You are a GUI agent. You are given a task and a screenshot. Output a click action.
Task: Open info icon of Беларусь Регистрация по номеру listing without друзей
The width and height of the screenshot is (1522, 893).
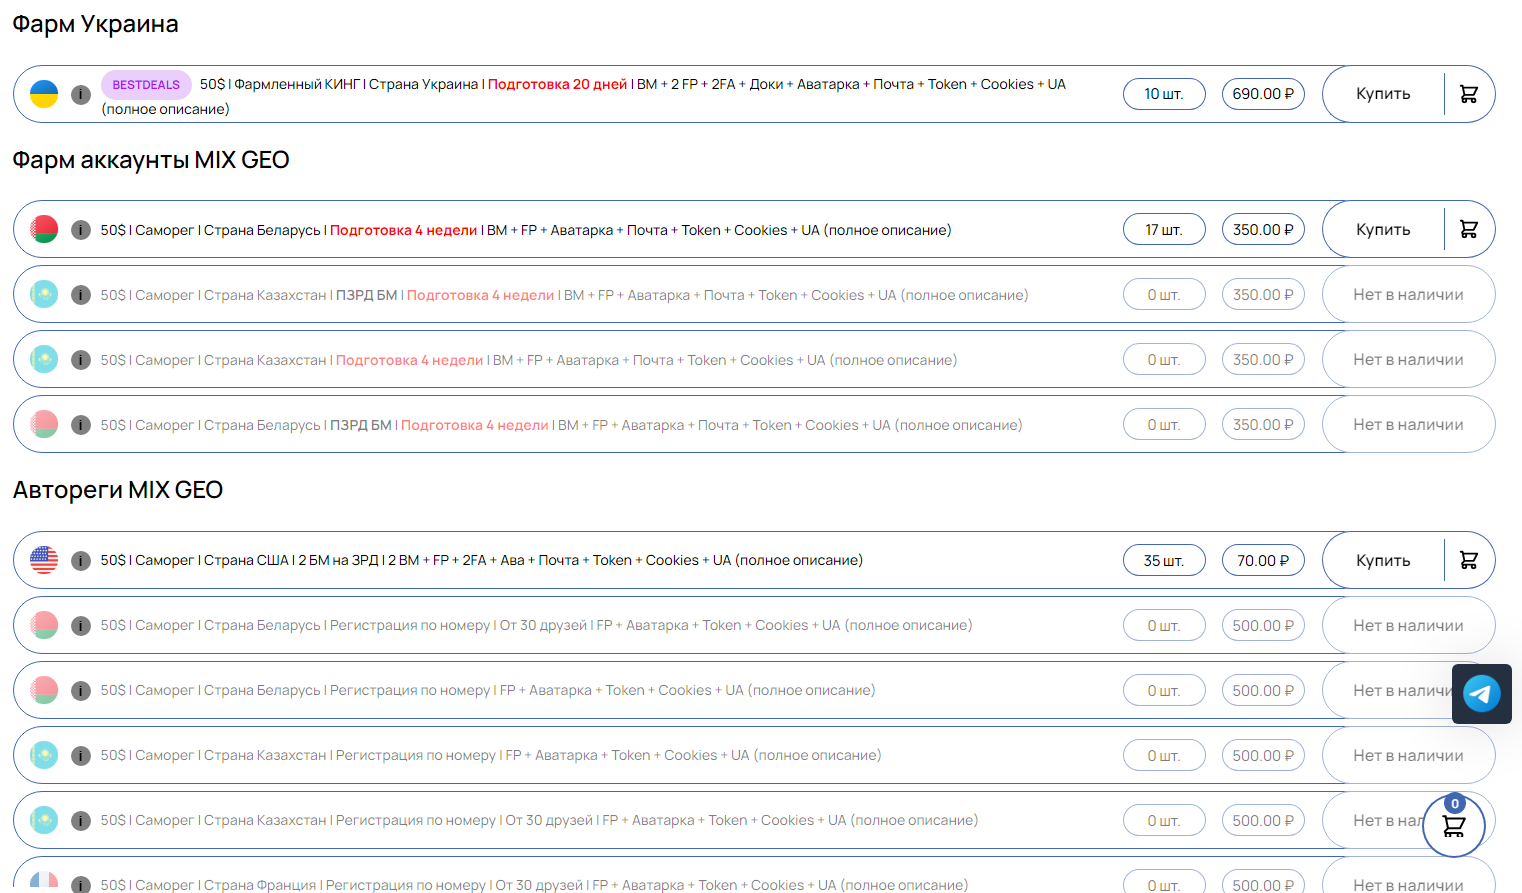tap(81, 691)
